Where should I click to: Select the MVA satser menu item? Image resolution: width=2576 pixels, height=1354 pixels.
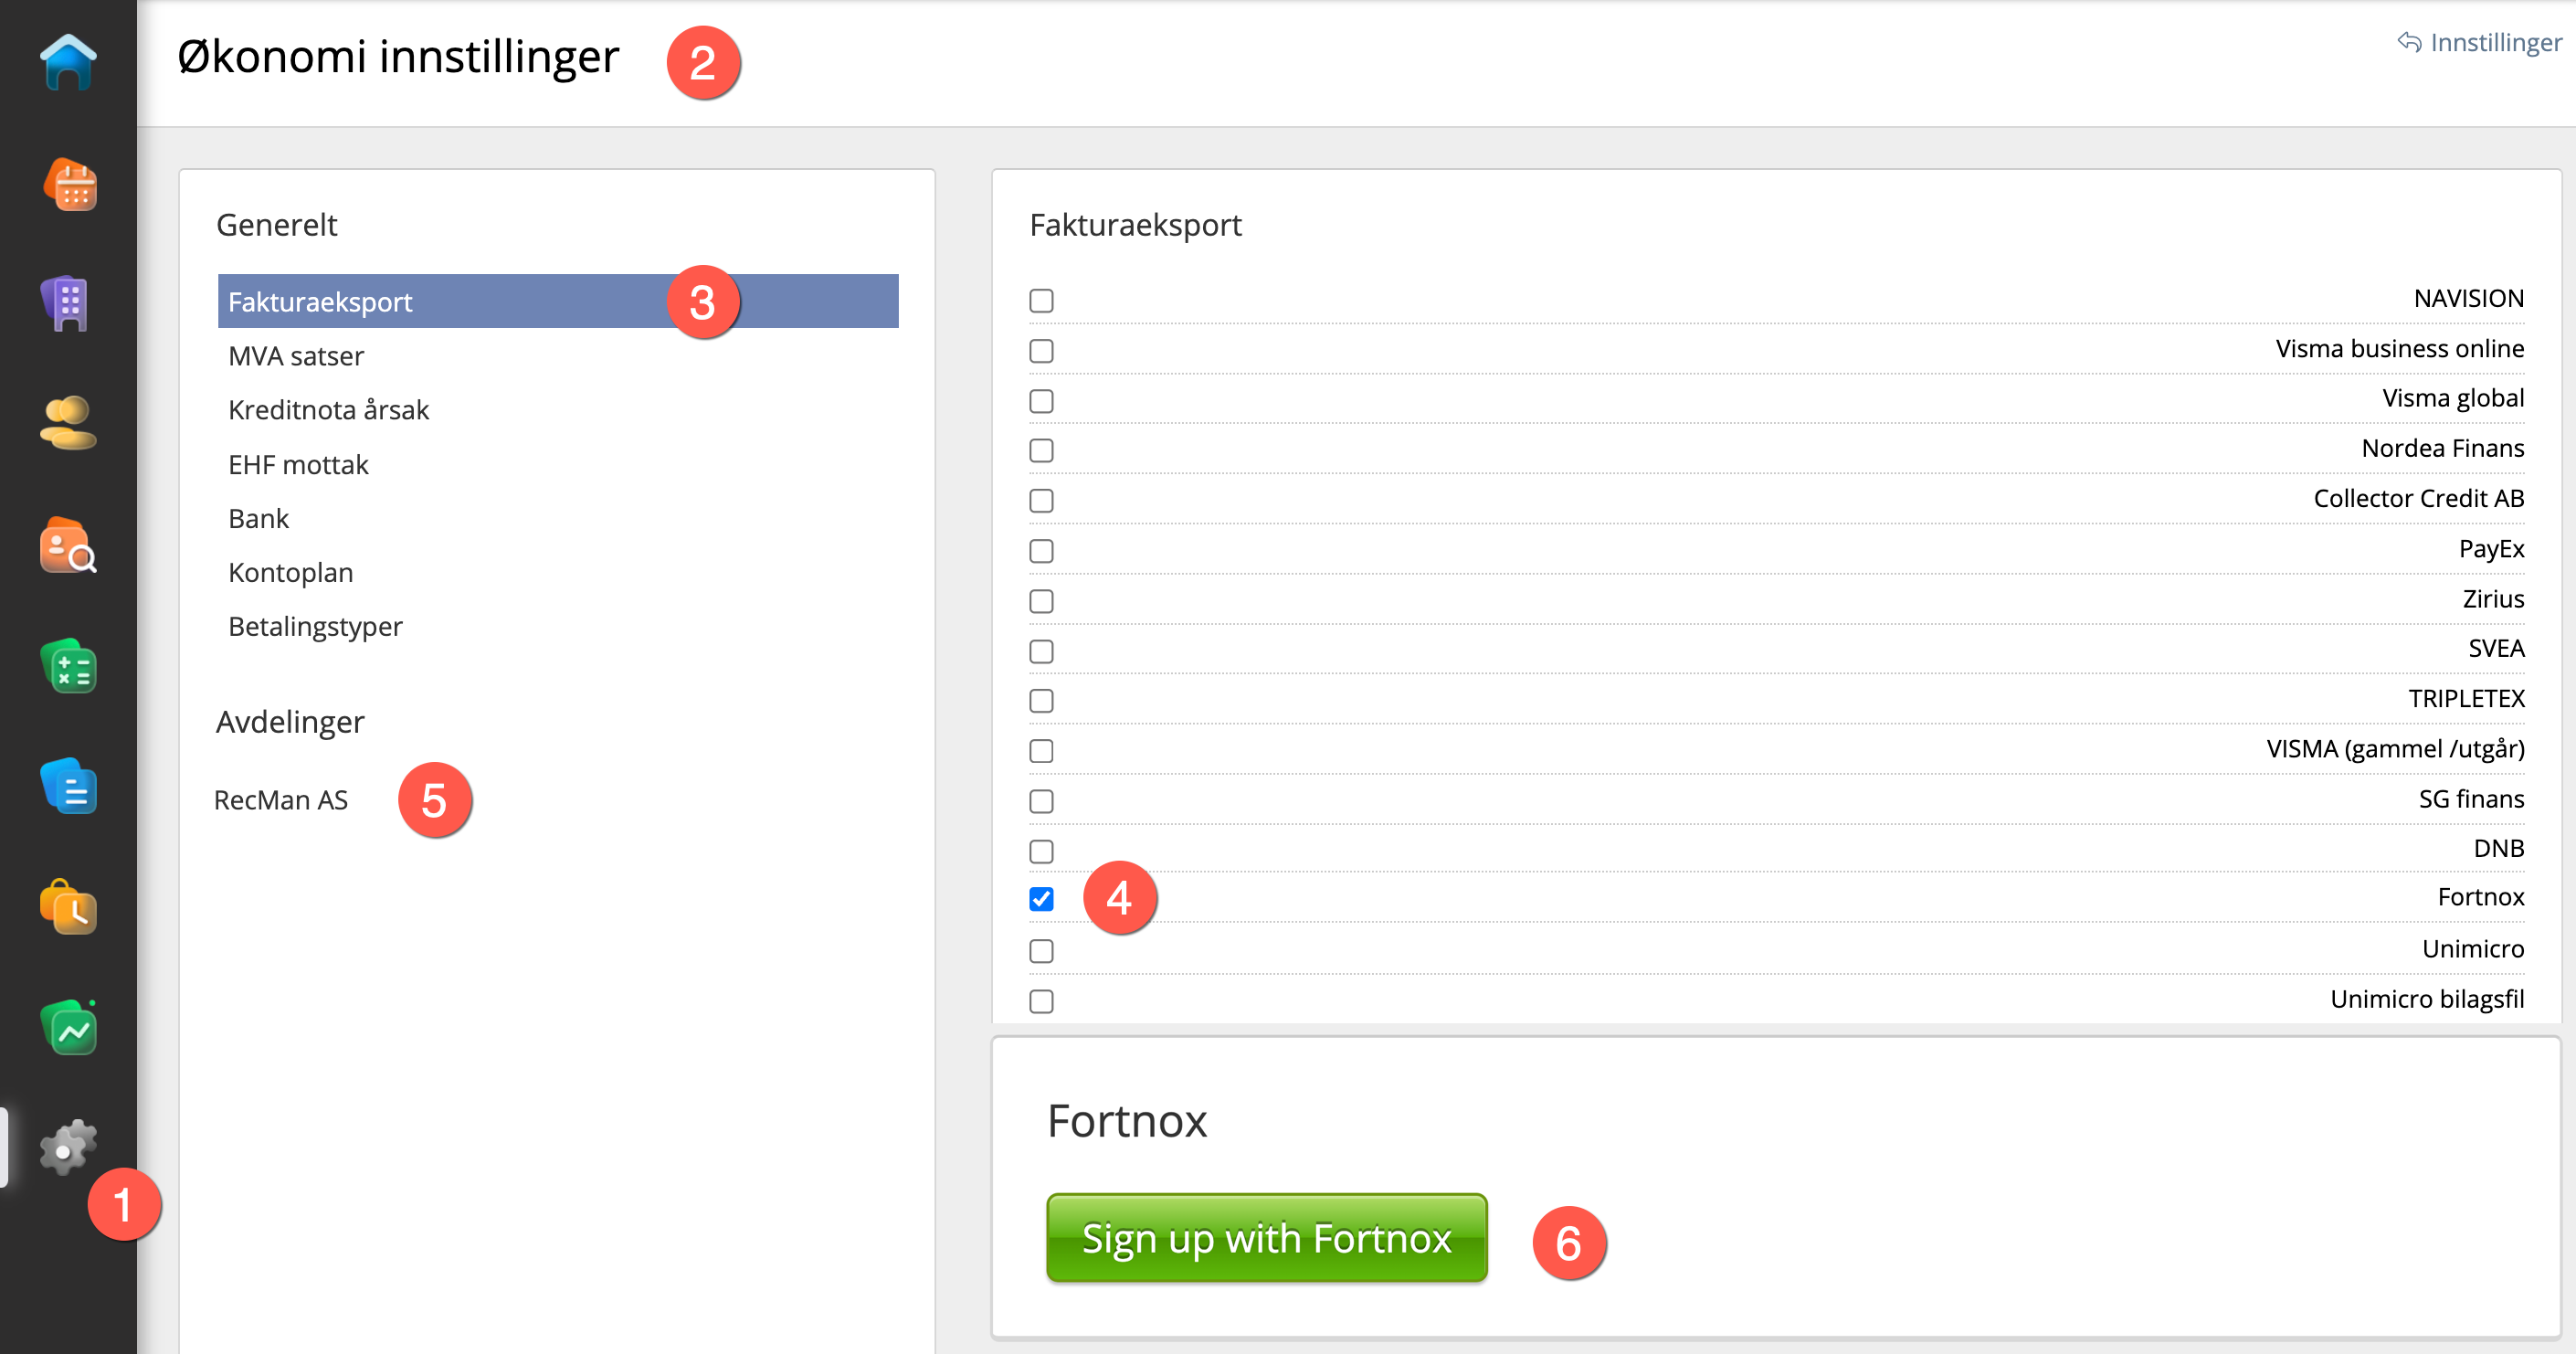point(296,356)
